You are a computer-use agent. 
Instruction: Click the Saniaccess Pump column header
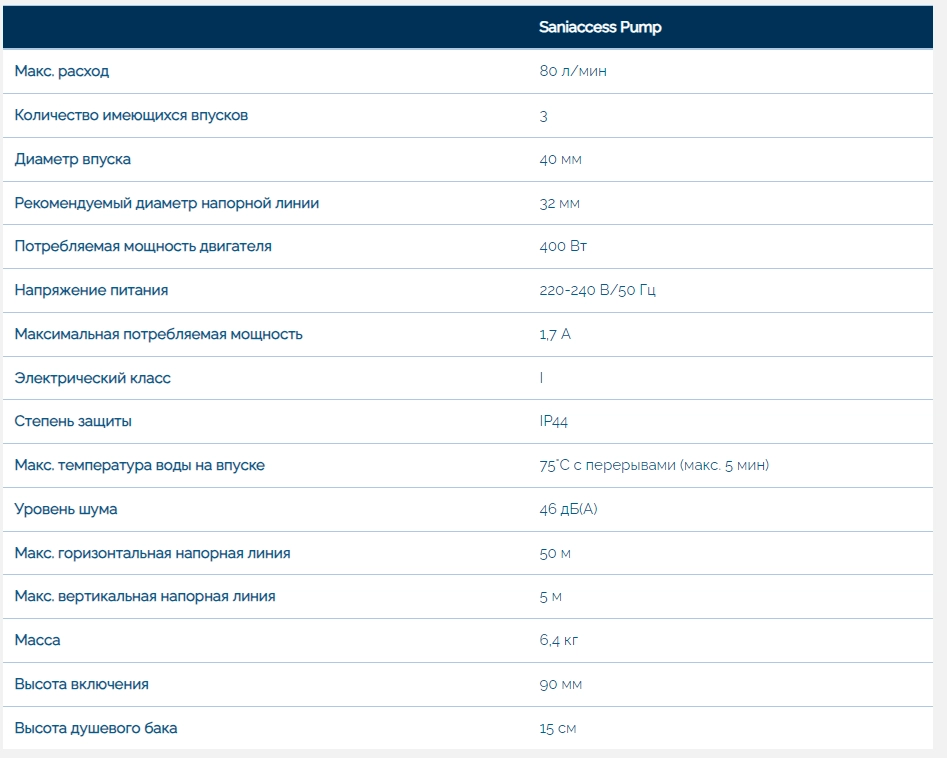click(600, 27)
